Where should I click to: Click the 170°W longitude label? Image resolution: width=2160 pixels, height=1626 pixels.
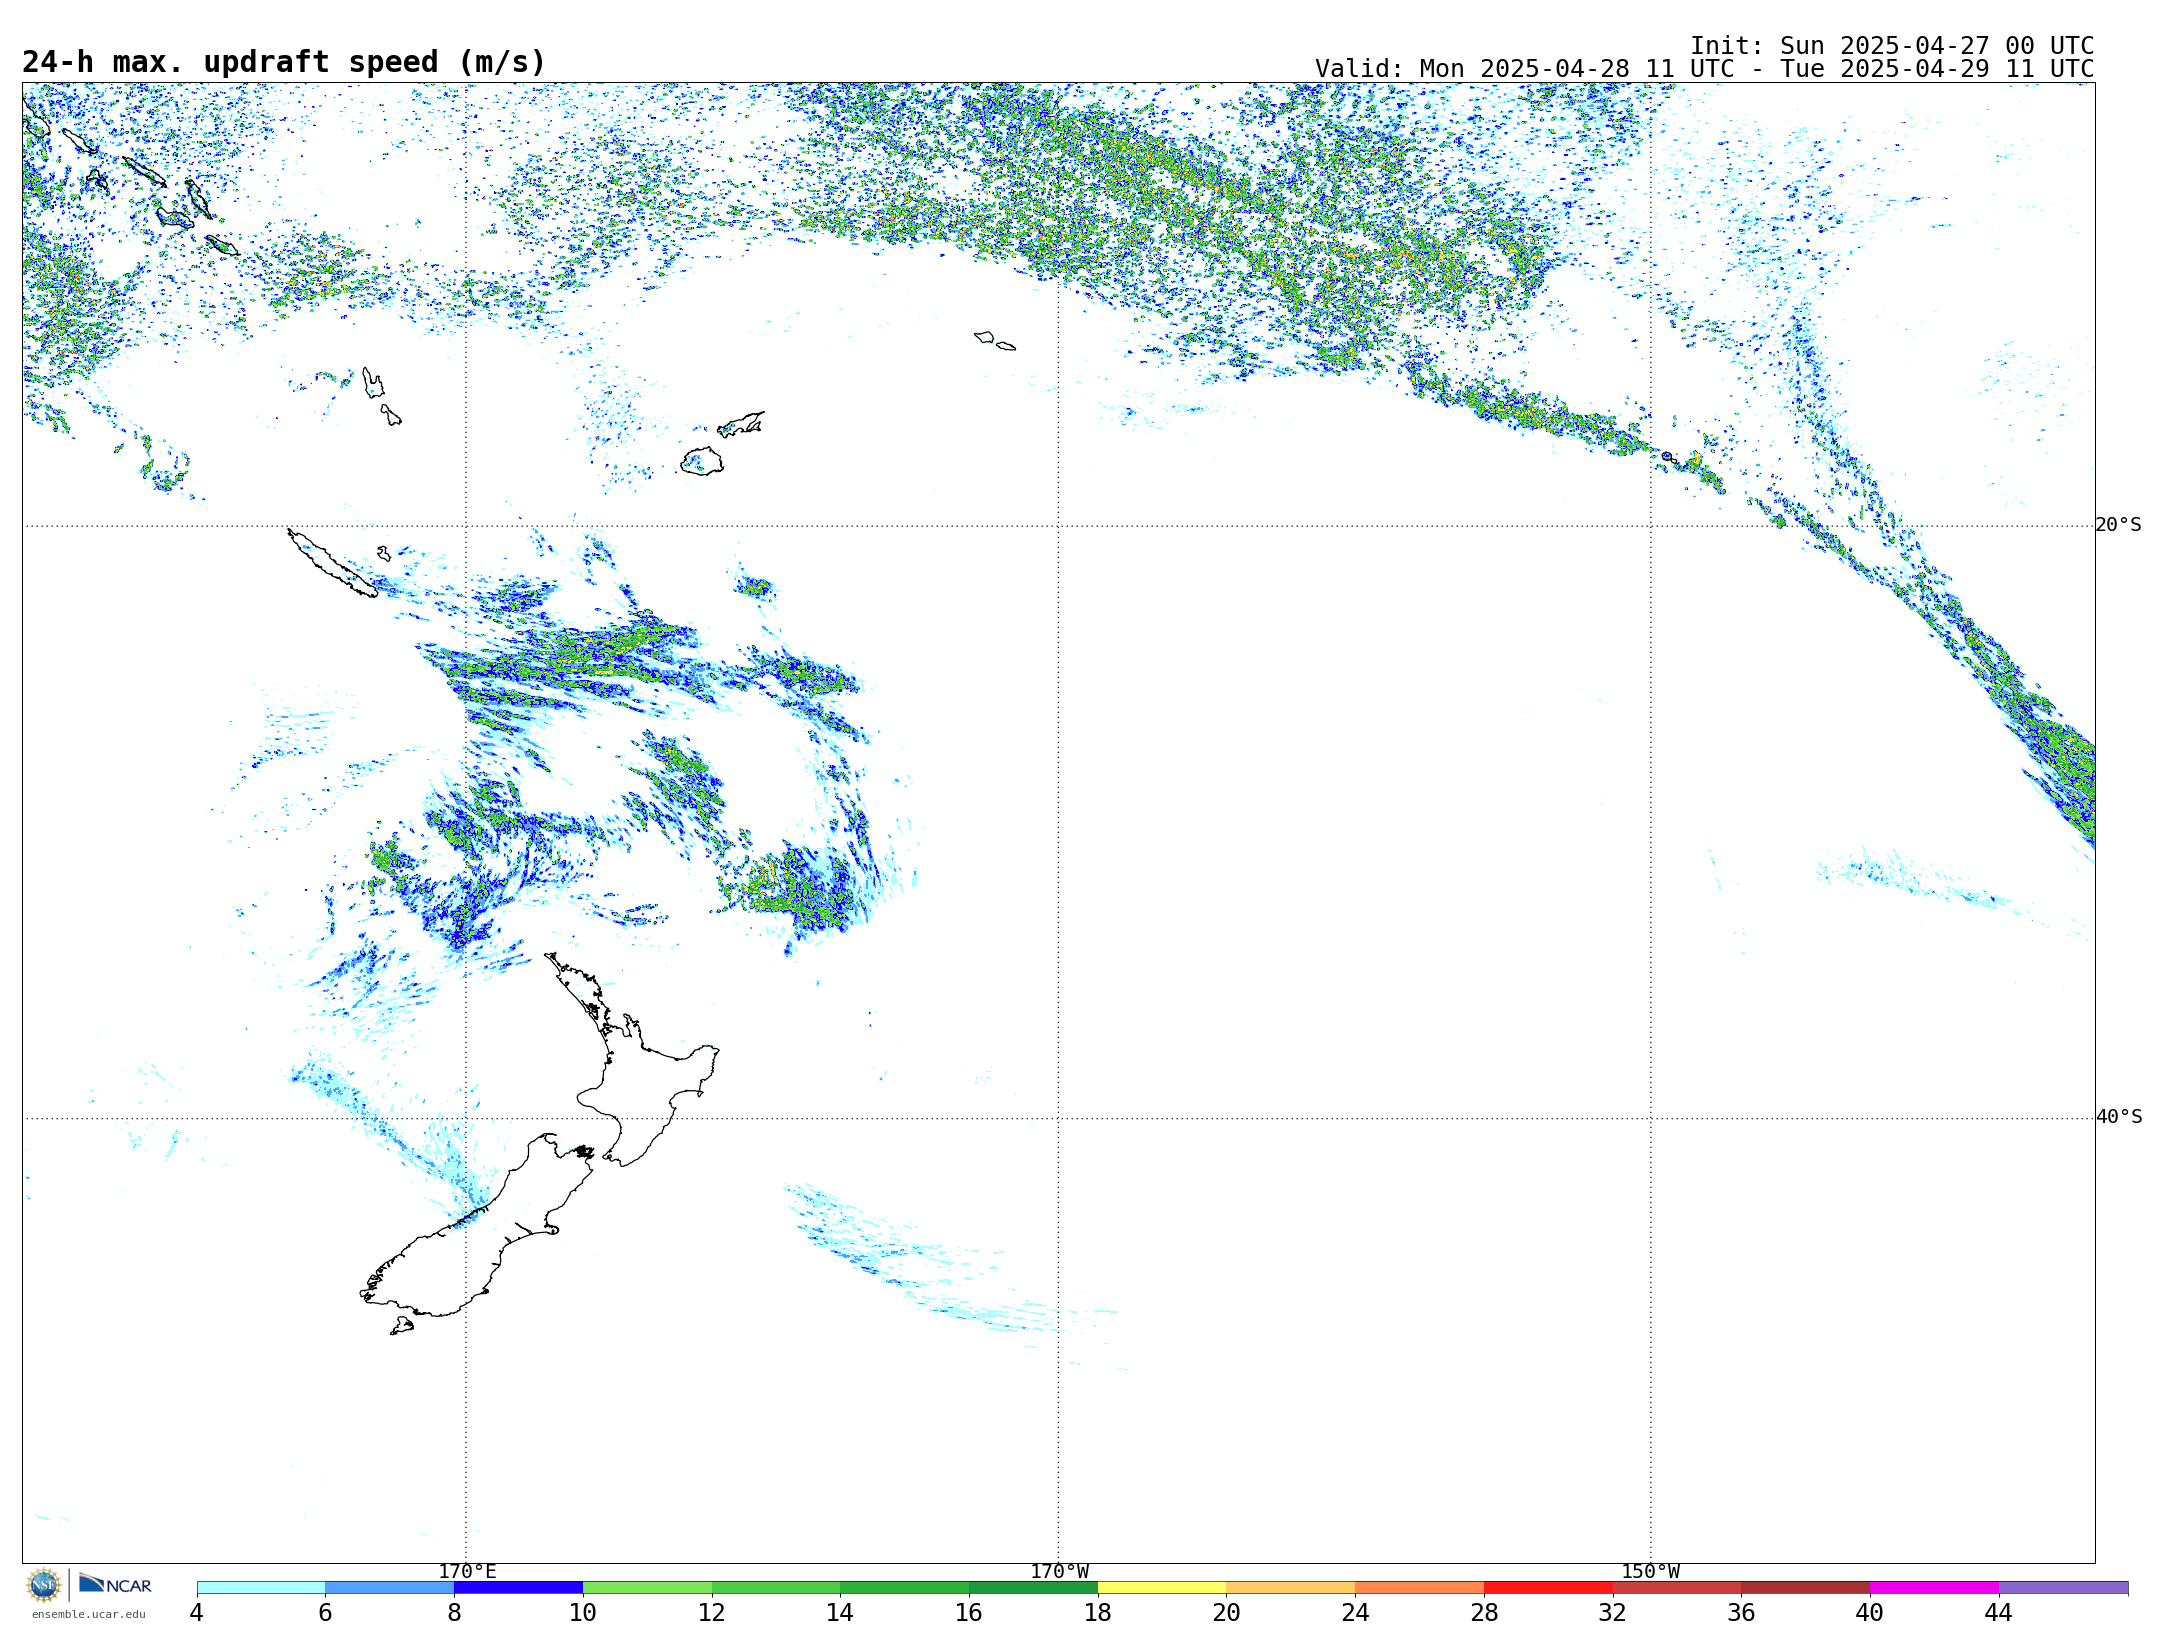[x=1059, y=1572]
